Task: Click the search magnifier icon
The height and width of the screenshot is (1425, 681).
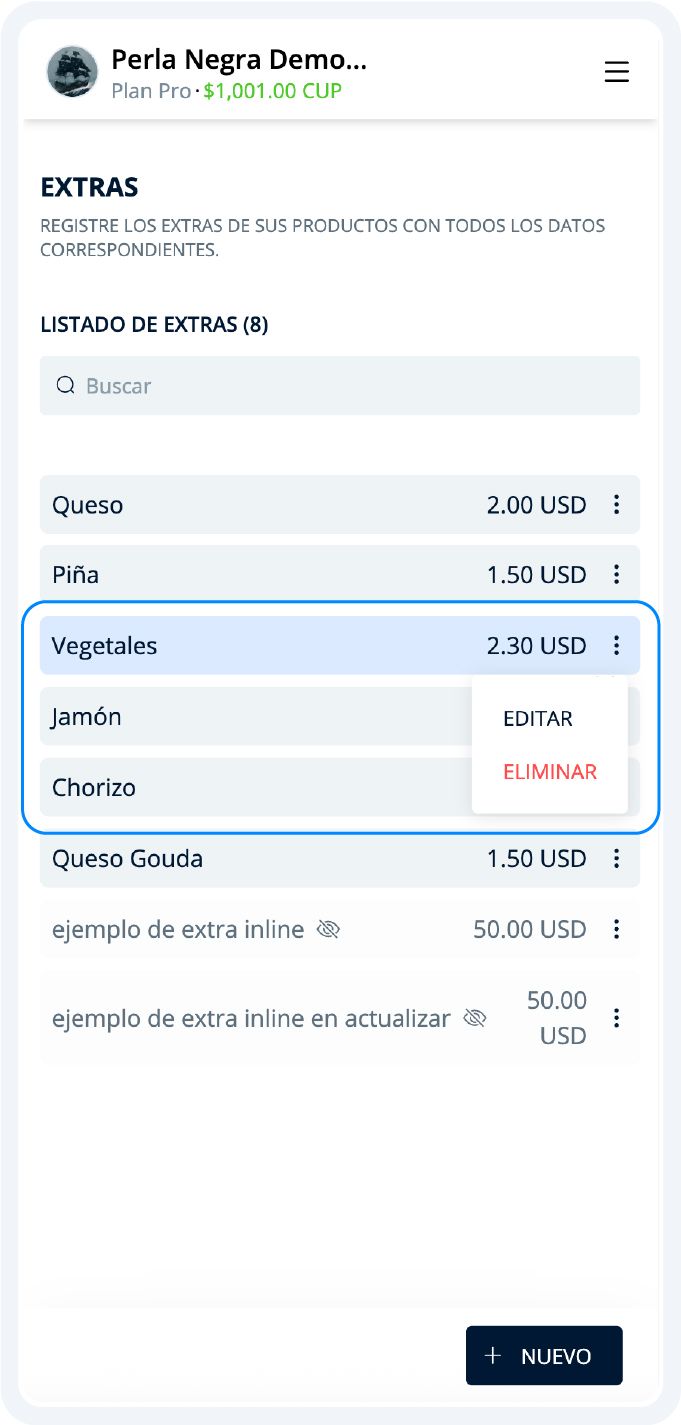Action: click(x=66, y=385)
